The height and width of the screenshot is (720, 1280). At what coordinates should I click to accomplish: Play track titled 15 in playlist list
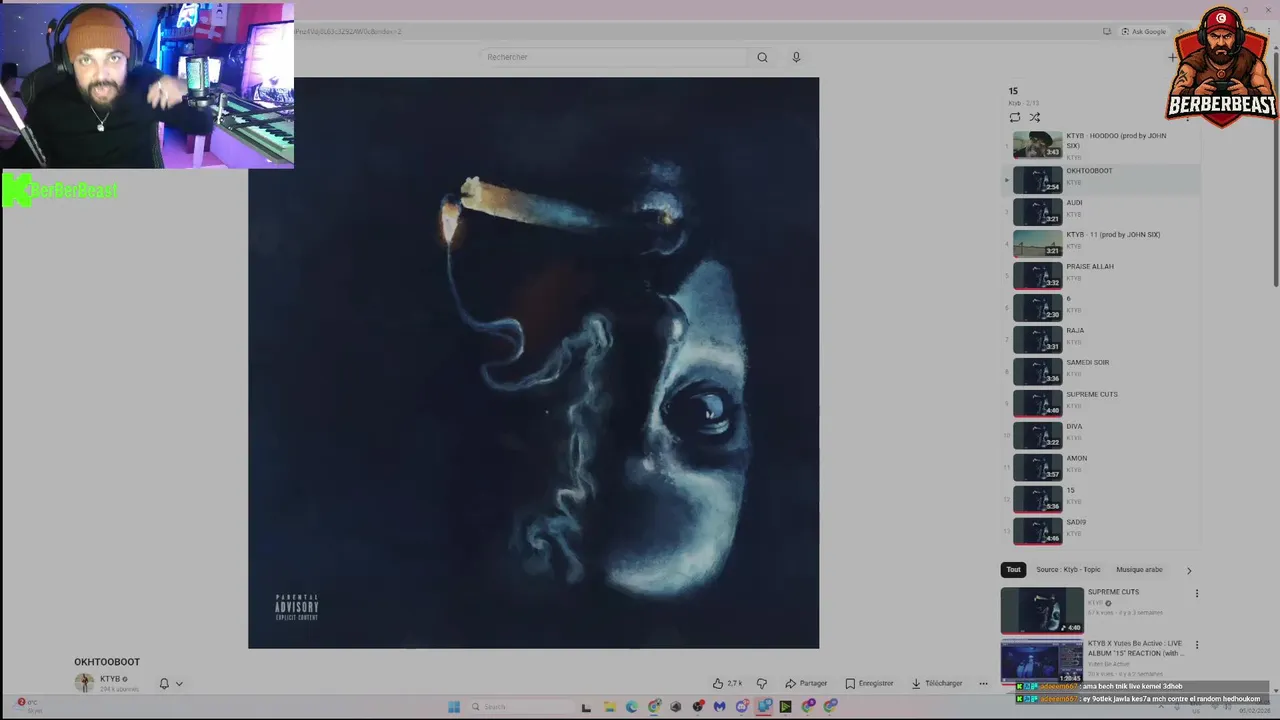1100,499
